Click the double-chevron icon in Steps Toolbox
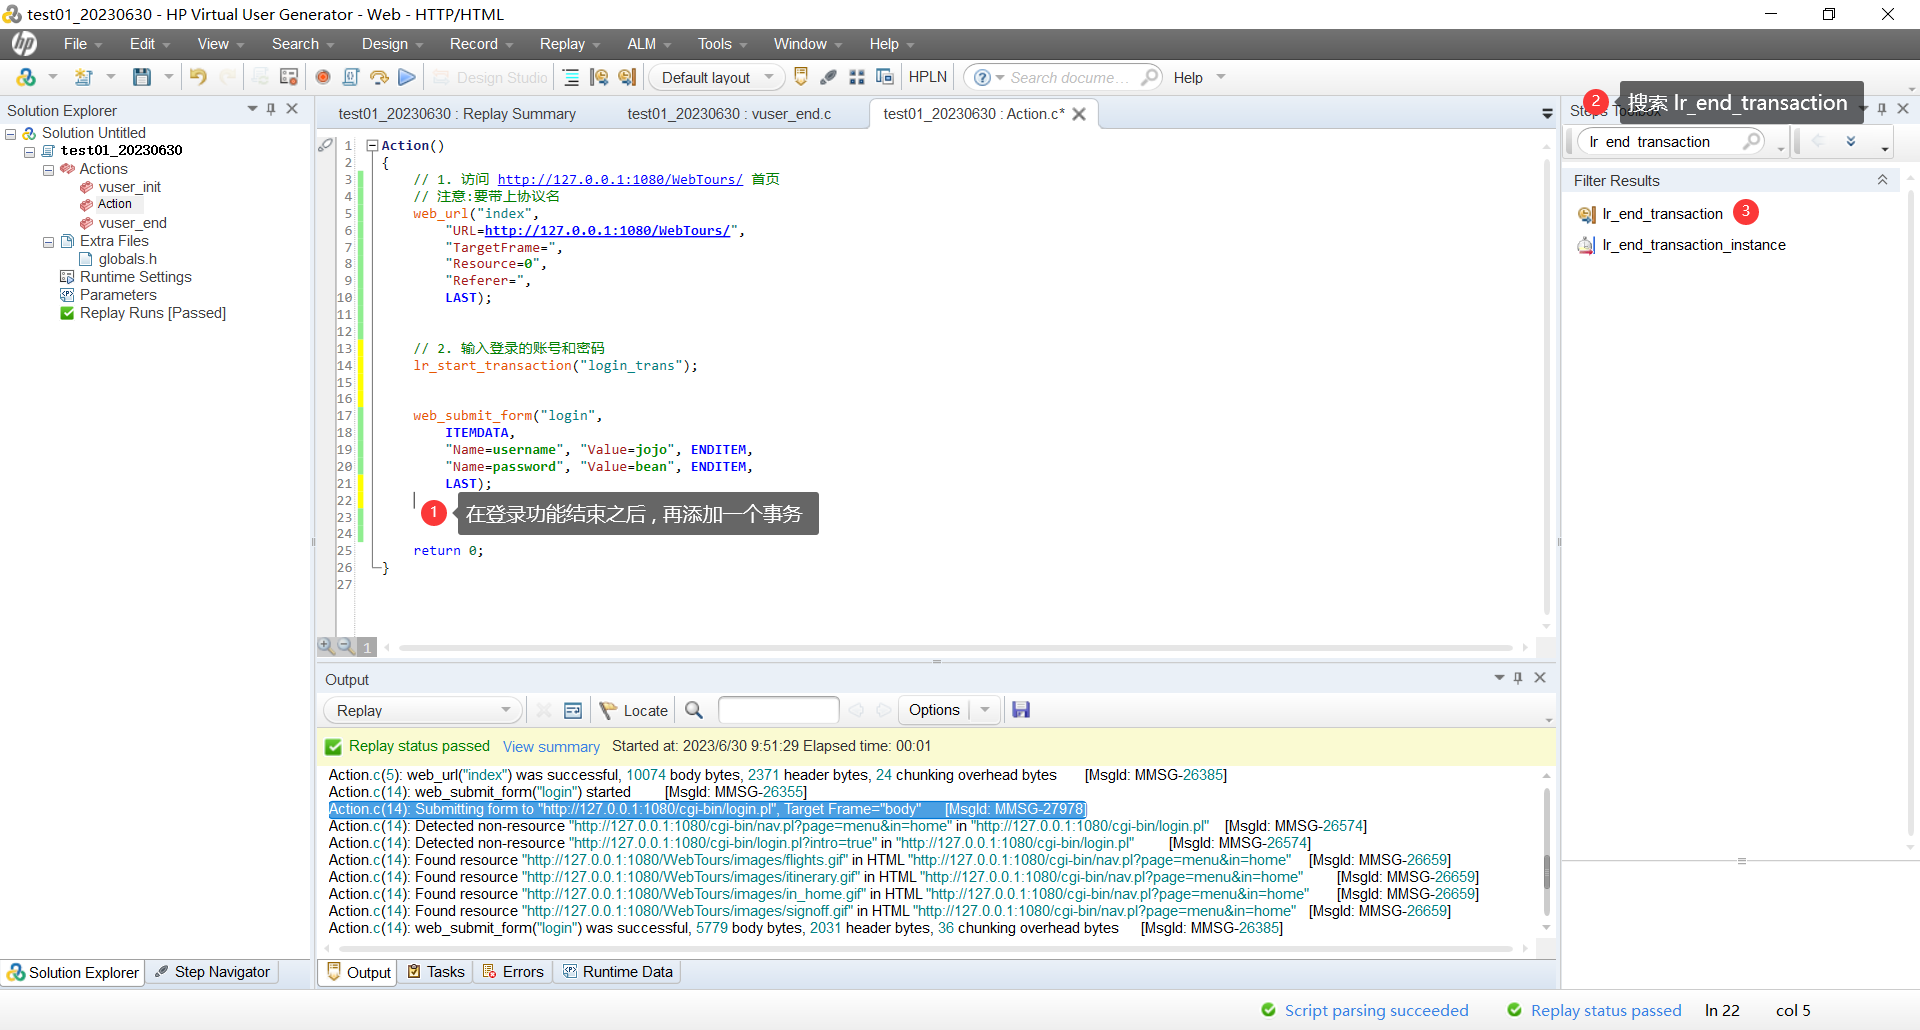Screen dimensions: 1920x1030 coord(1851,142)
